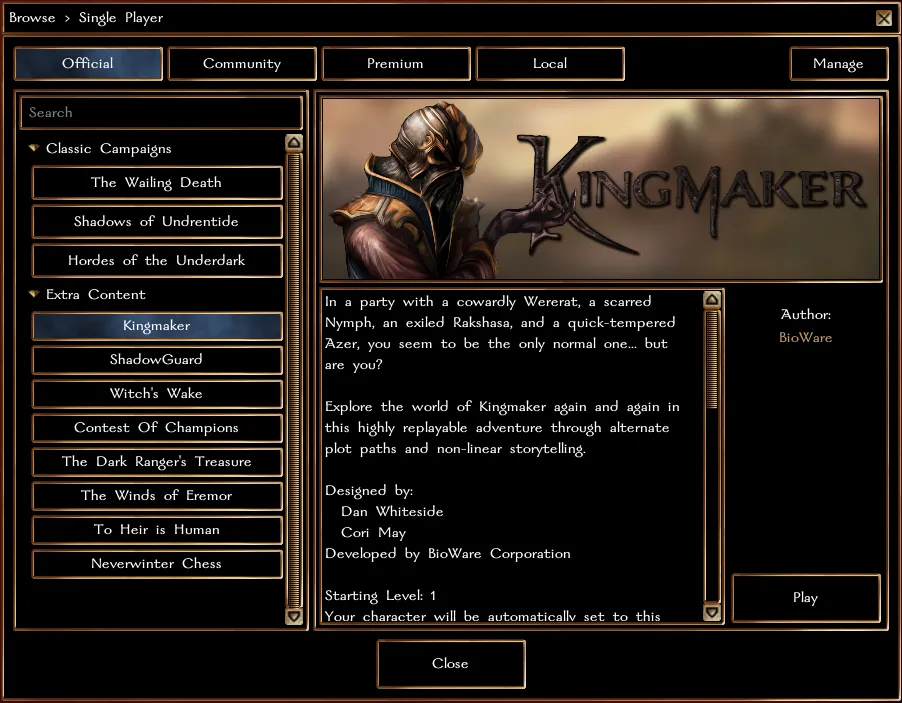Collapse the Extra Content section

coord(34,295)
